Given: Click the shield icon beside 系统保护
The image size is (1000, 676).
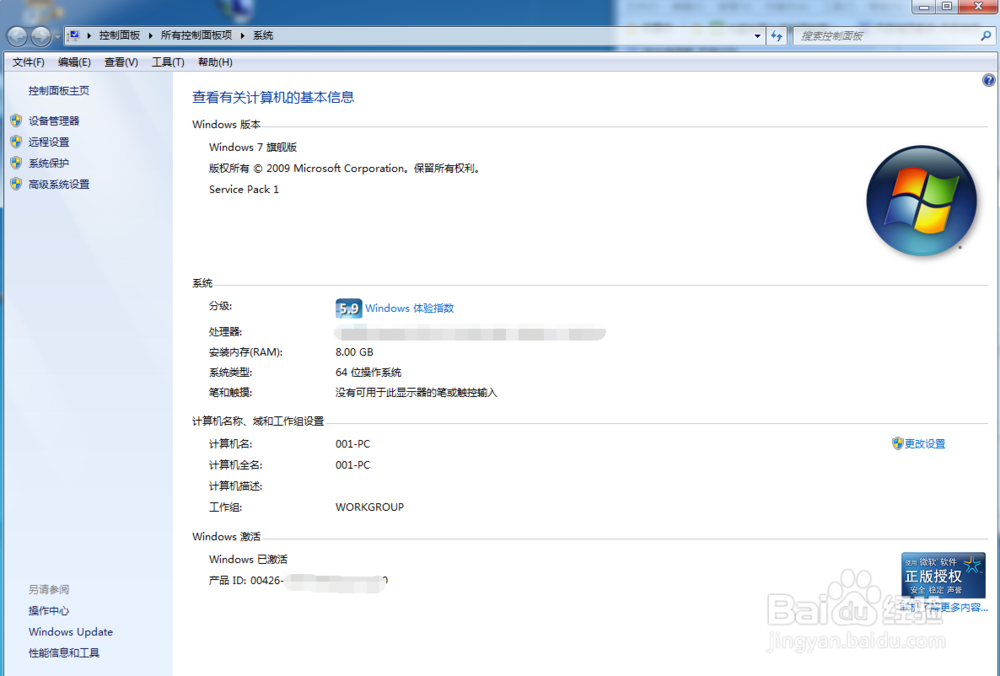Looking at the screenshot, I should pos(16,163).
